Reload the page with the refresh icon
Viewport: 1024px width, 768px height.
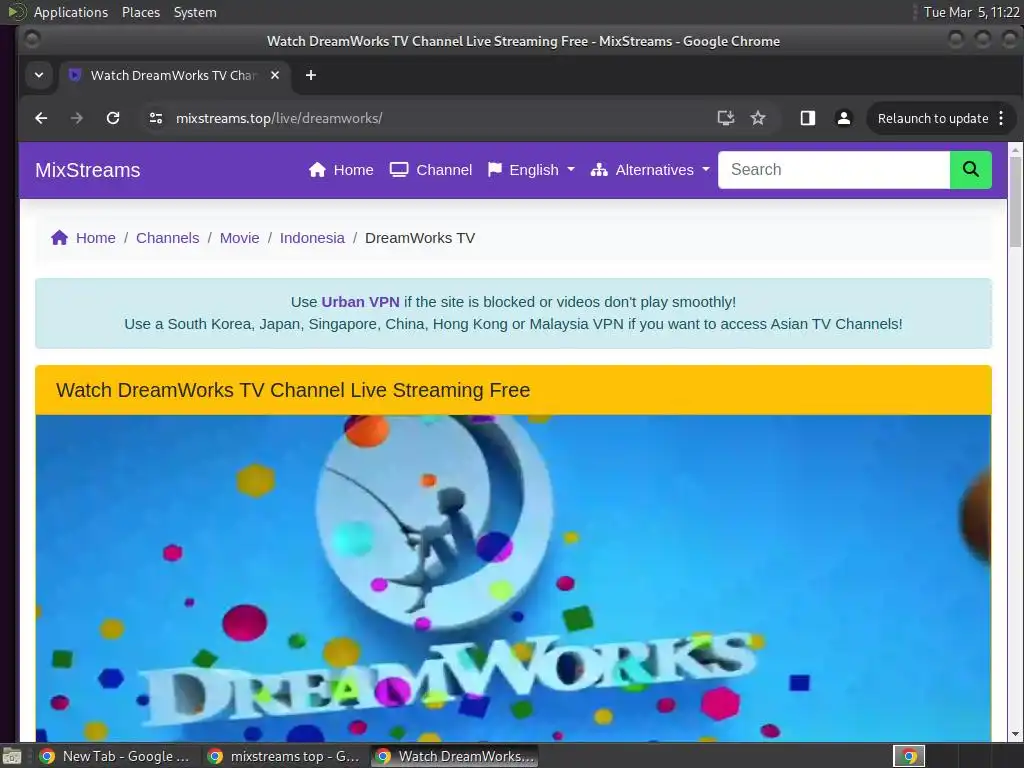113,118
